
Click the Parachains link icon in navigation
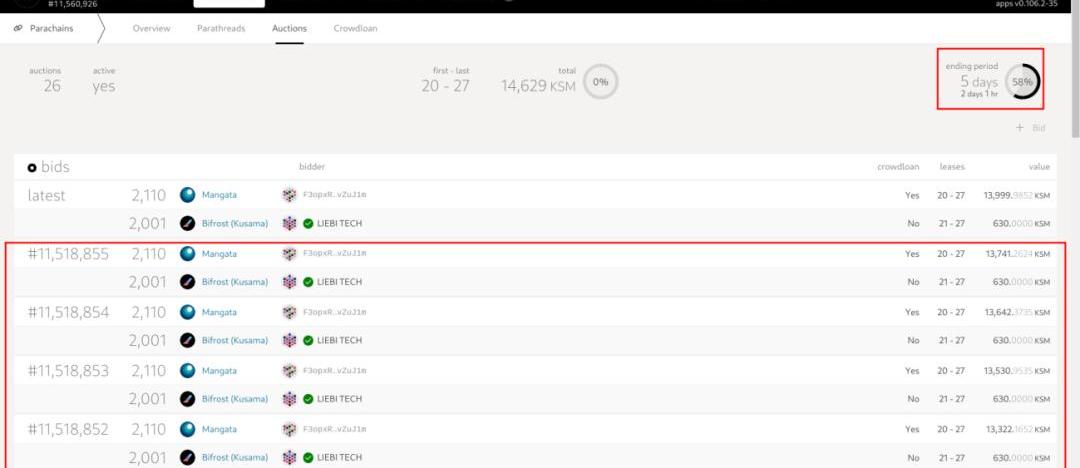pyautogui.click(x=19, y=28)
